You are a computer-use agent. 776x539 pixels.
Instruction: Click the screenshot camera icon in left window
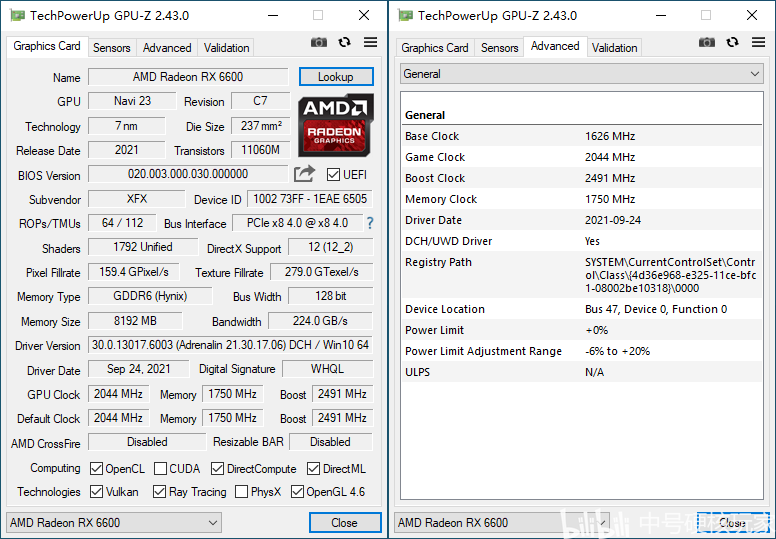point(319,43)
